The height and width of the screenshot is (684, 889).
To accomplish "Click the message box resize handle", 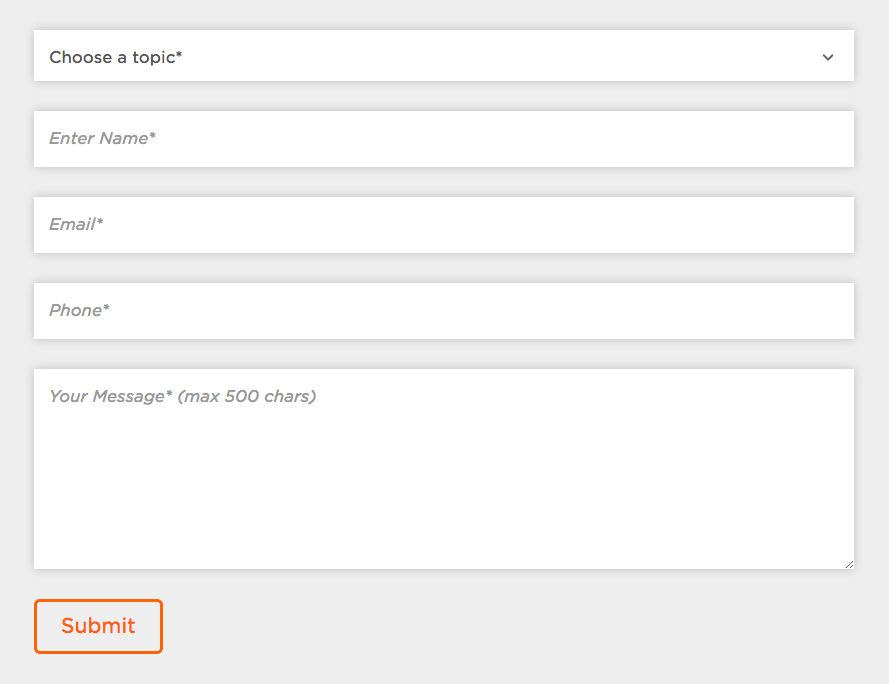I will pos(849,562).
